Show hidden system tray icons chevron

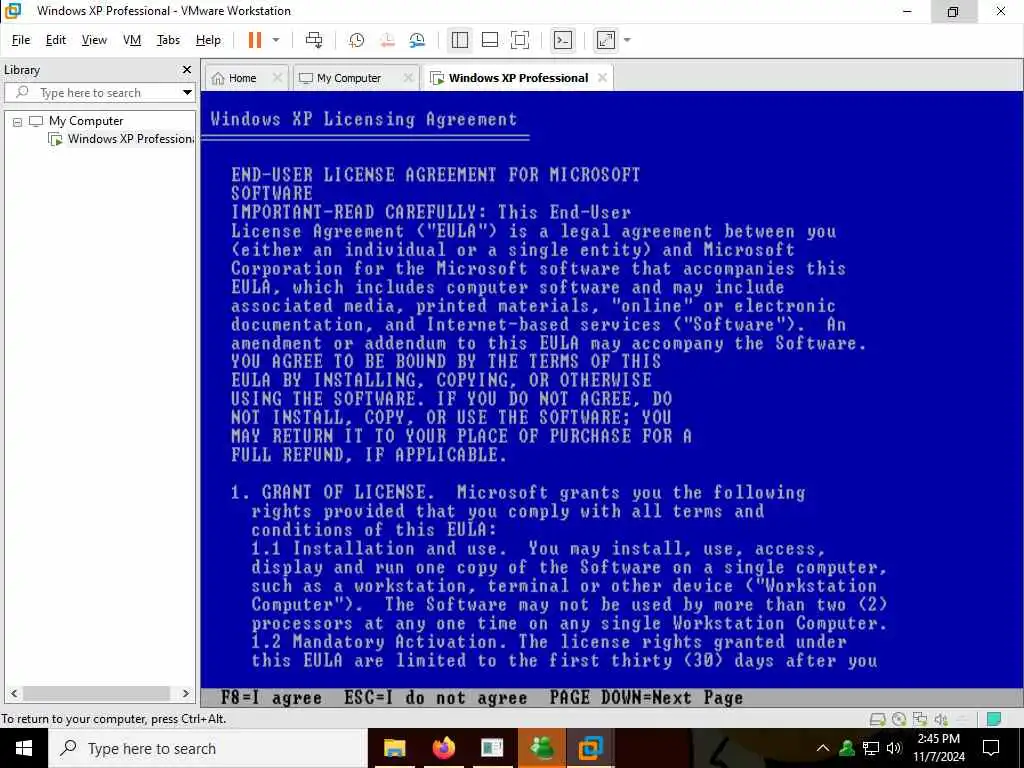click(823, 748)
